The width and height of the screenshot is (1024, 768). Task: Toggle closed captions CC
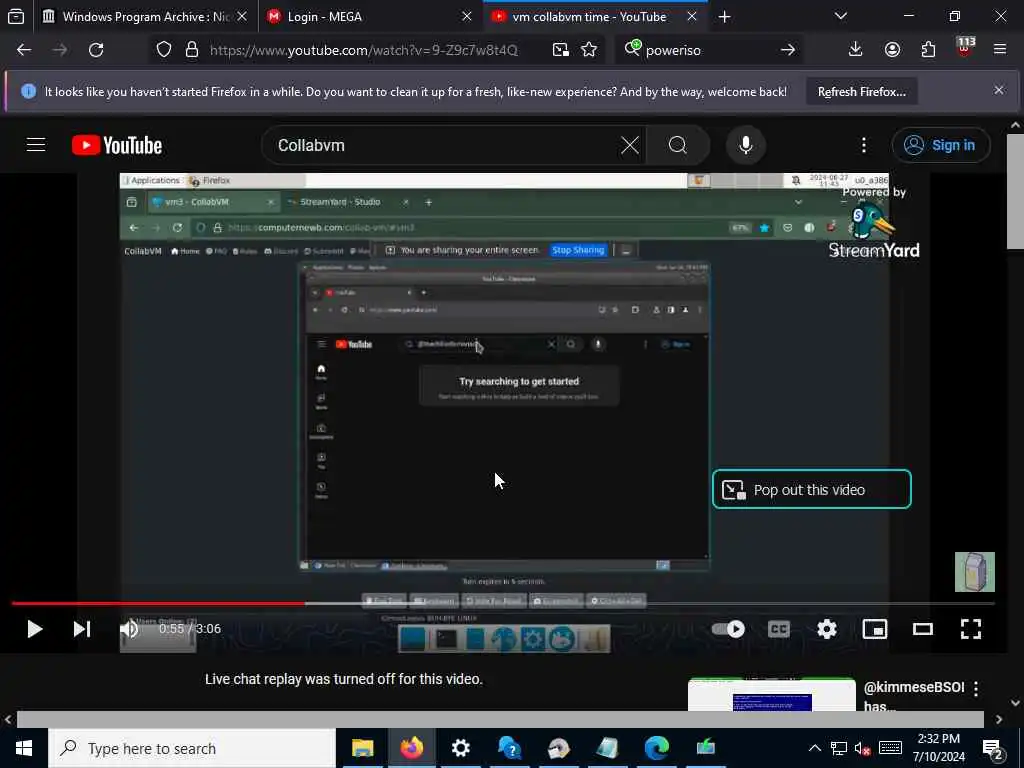(x=778, y=629)
